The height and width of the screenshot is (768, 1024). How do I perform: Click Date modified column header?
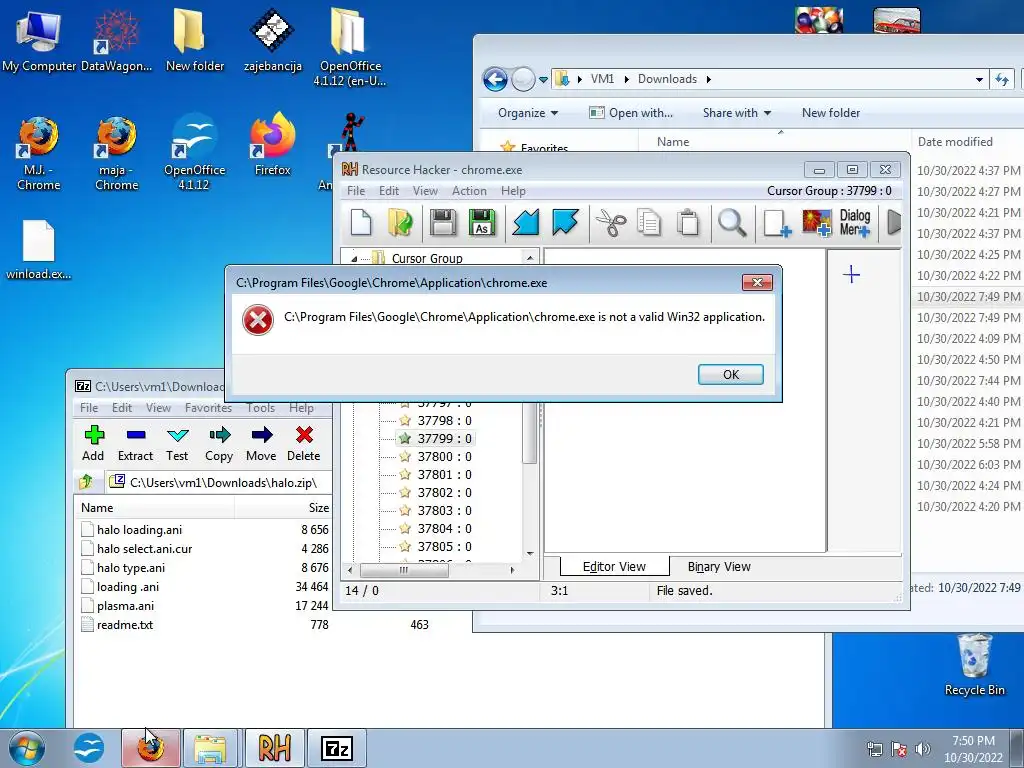pyautogui.click(x=955, y=142)
